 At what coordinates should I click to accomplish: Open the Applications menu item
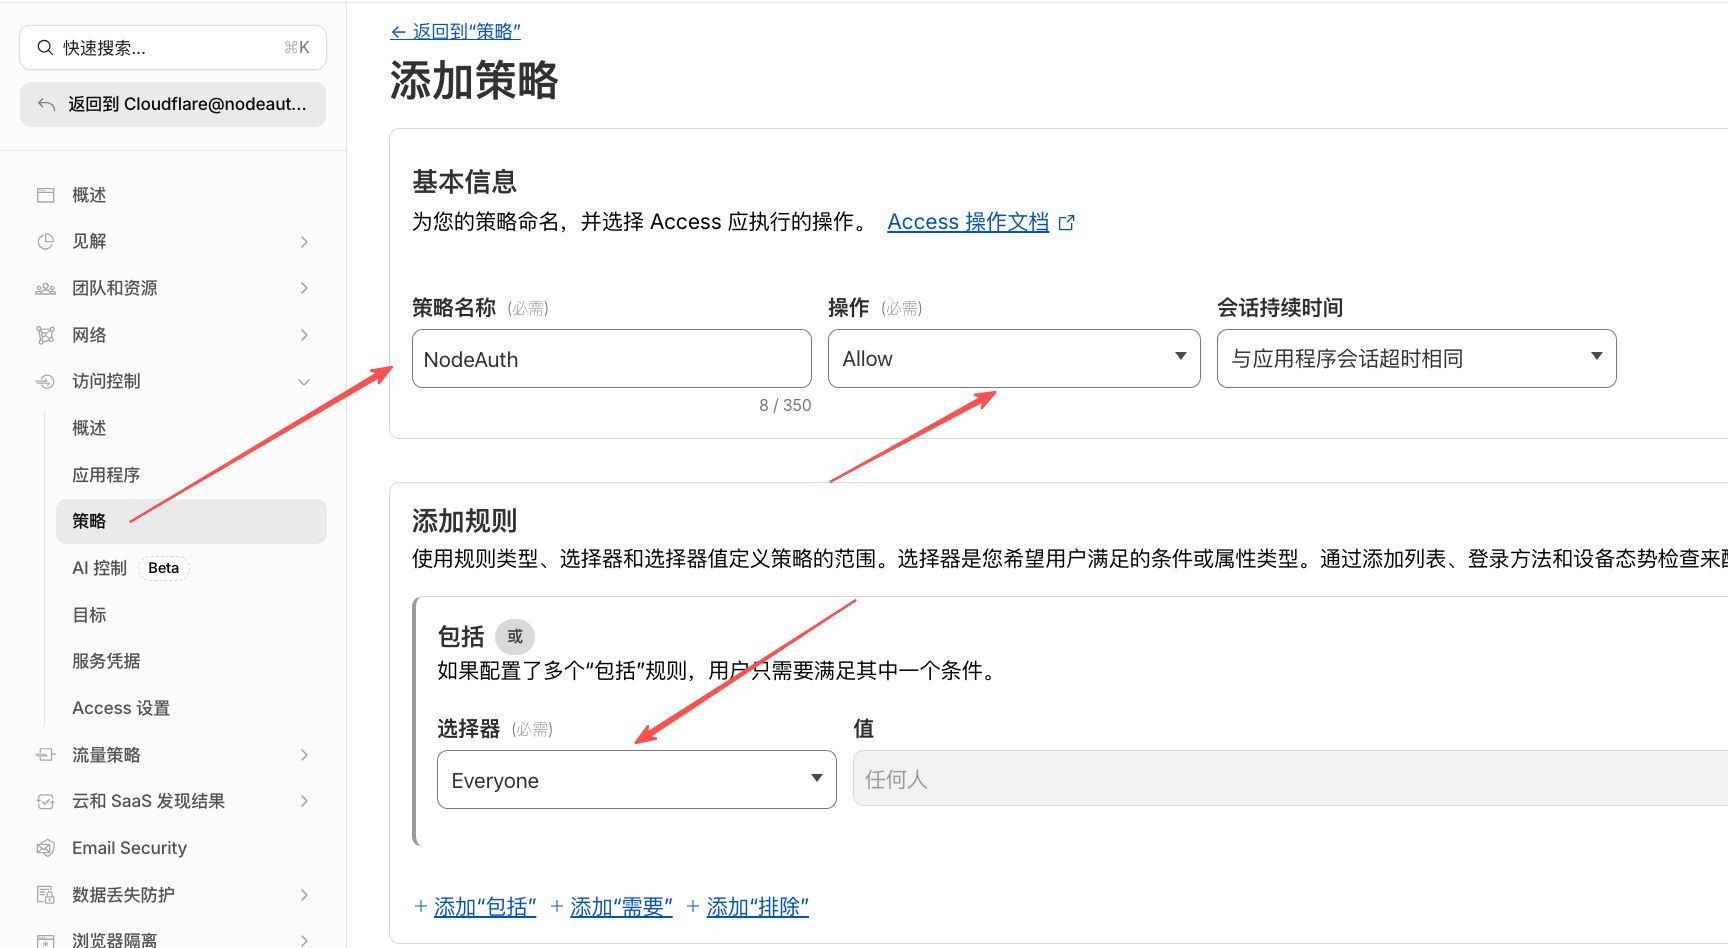pos(106,475)
